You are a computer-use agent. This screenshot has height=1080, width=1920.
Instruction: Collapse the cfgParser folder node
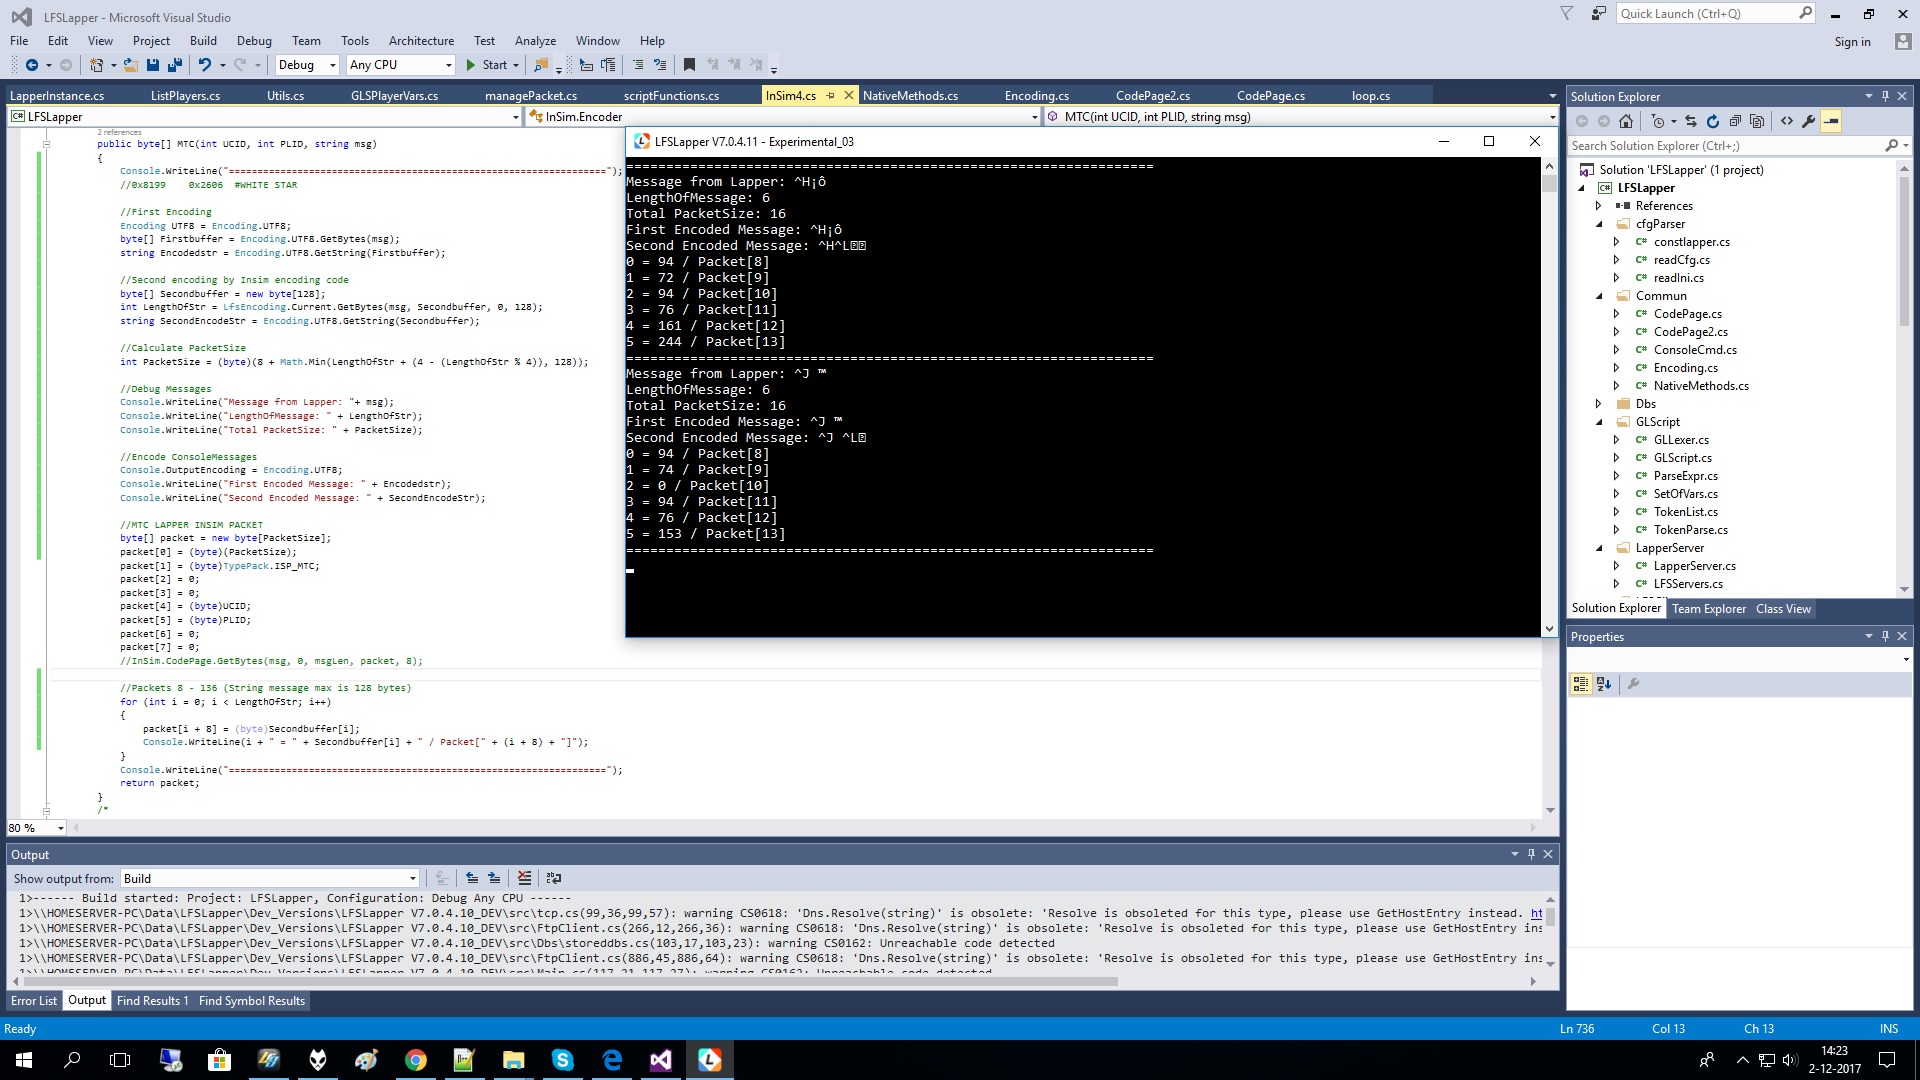[x=1599, y=224]
